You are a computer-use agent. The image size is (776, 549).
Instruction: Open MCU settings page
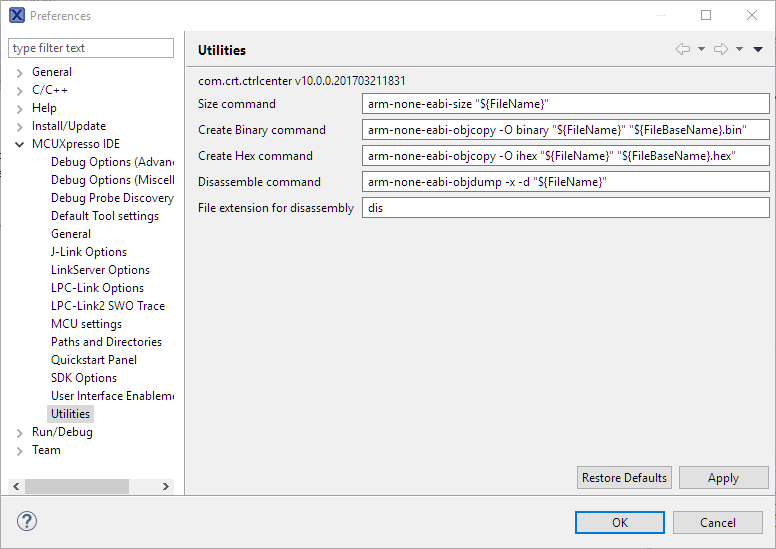pos(87,324)
